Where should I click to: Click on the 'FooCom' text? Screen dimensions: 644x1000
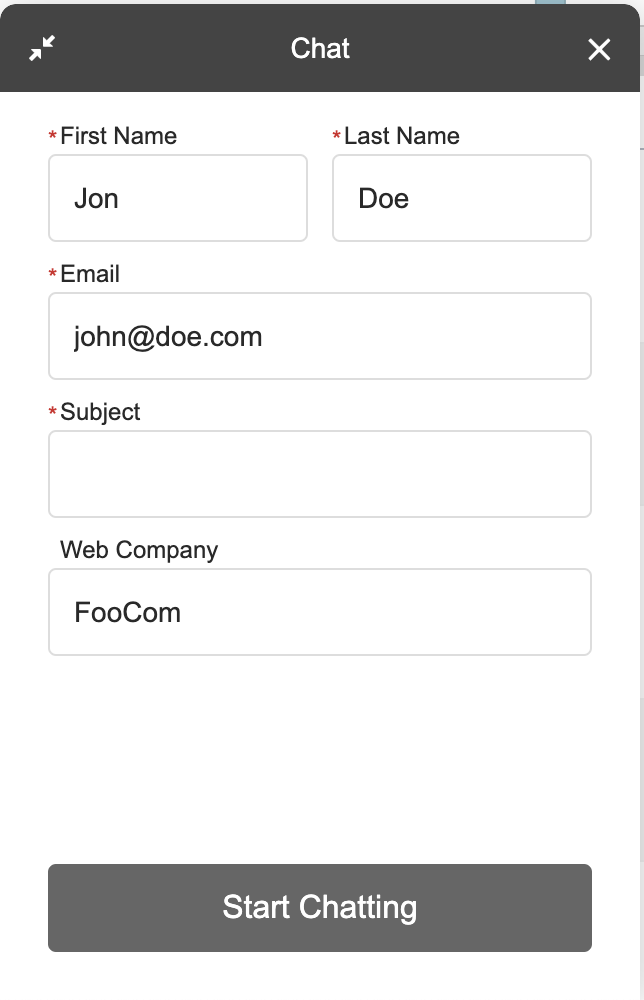pyautogui.click(x=127, y=612)
